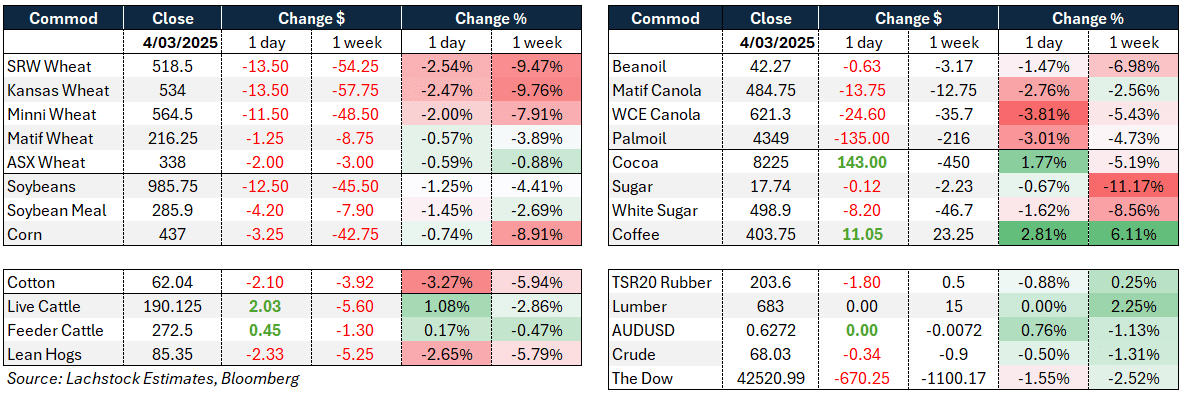The height and width of the screenshot is (393, 1182).
Task: Select the Lean Hogs close value 85.35
Action: (173, 355)
